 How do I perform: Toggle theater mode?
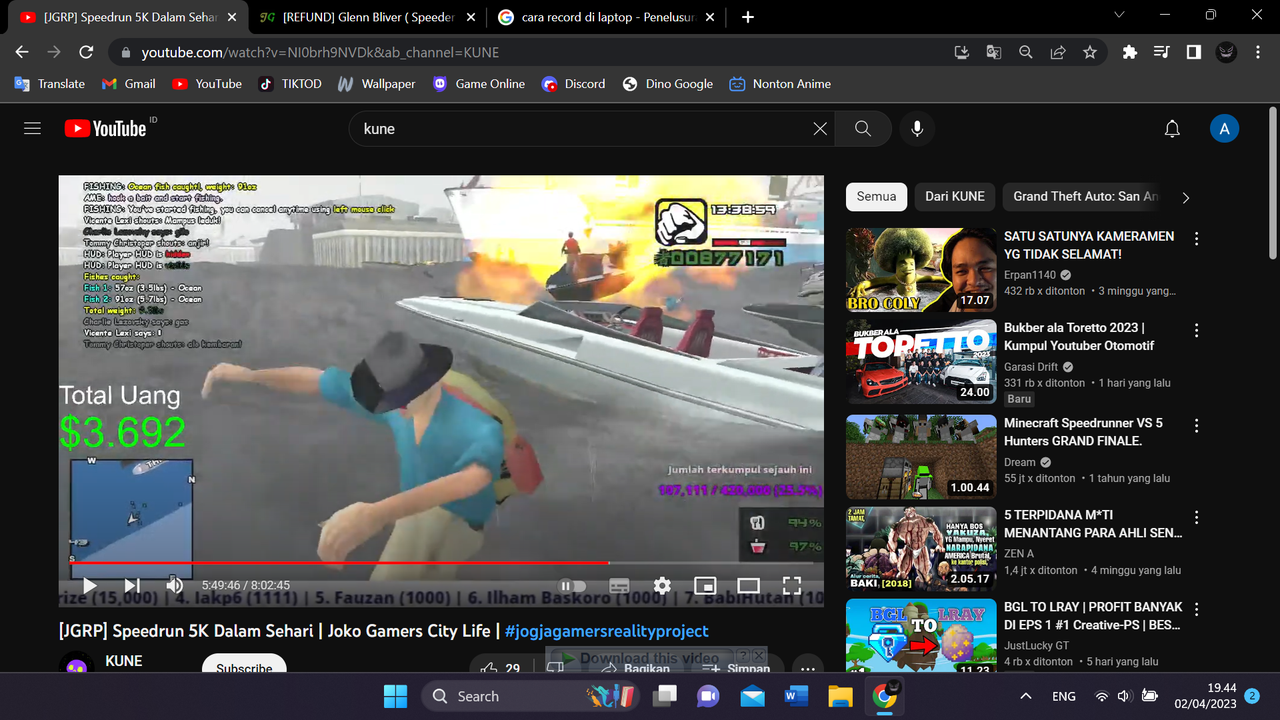pyautogui.click(x=748, y=586)
